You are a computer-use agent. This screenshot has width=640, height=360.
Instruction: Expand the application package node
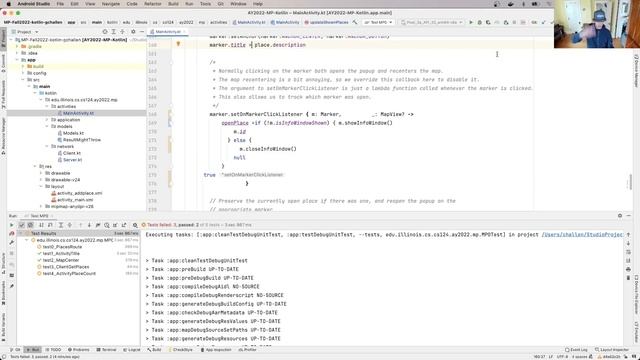click(x=47, y=120)
